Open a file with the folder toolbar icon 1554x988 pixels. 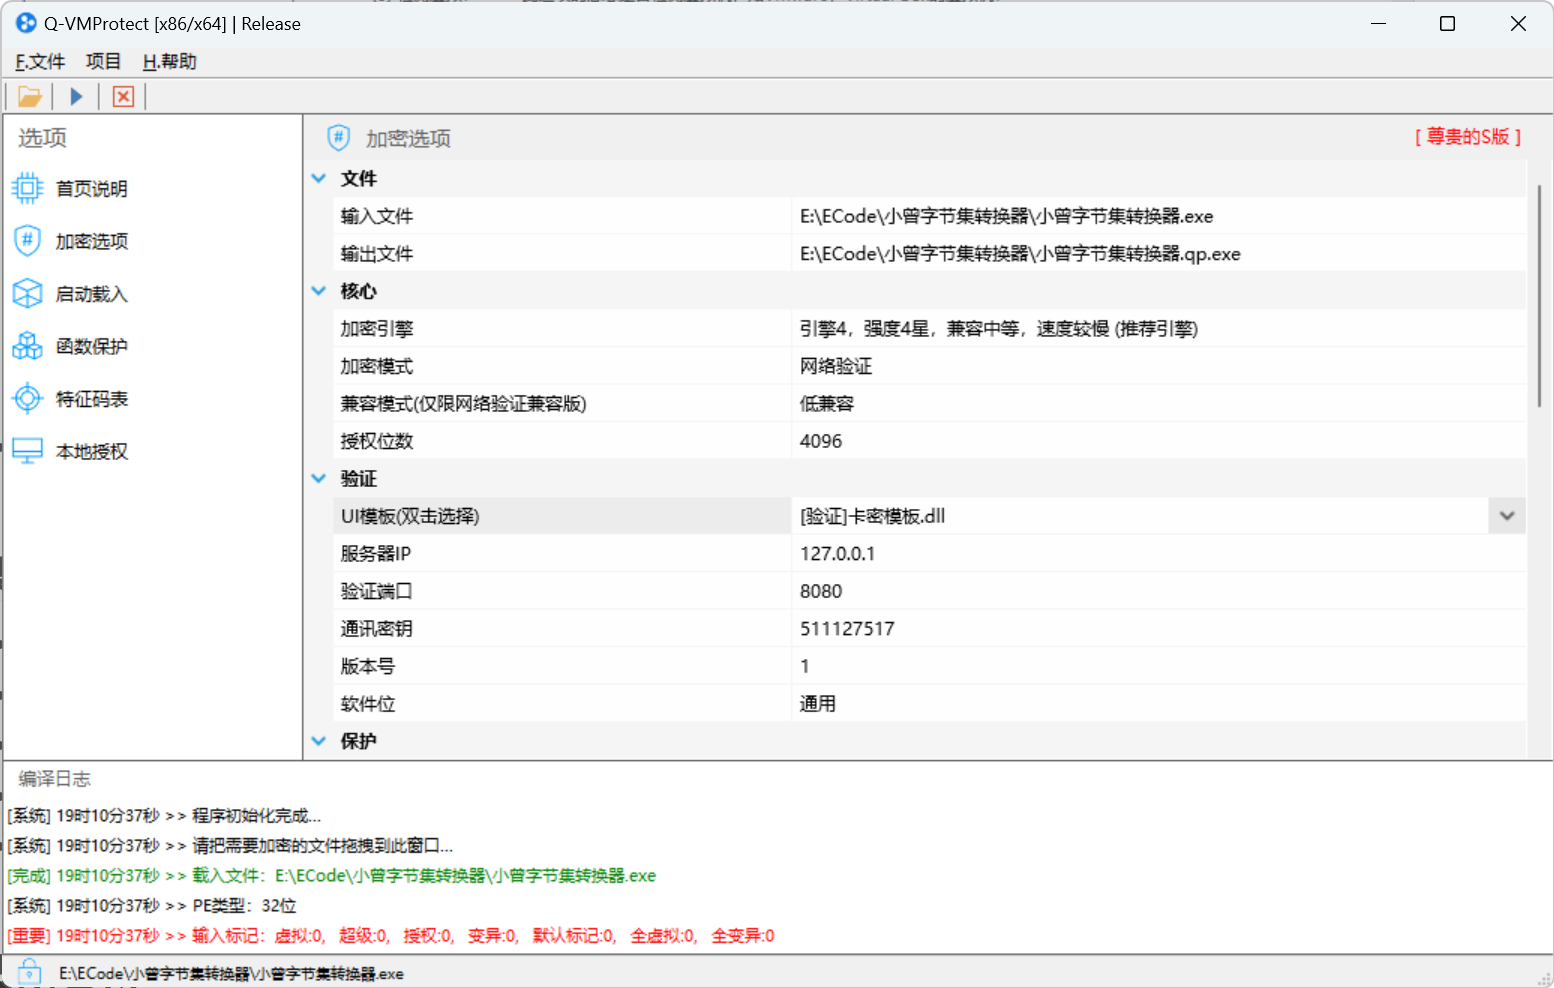[29, 96]
